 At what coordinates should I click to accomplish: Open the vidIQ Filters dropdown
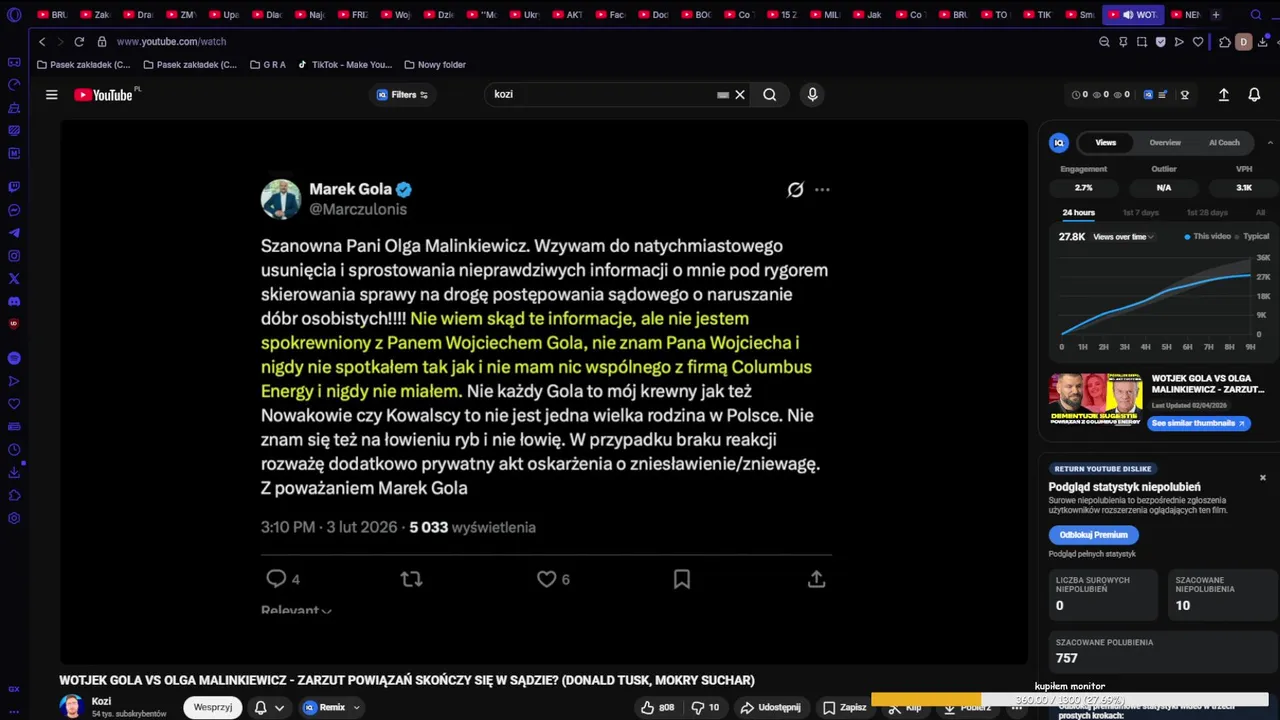point(402,95)
